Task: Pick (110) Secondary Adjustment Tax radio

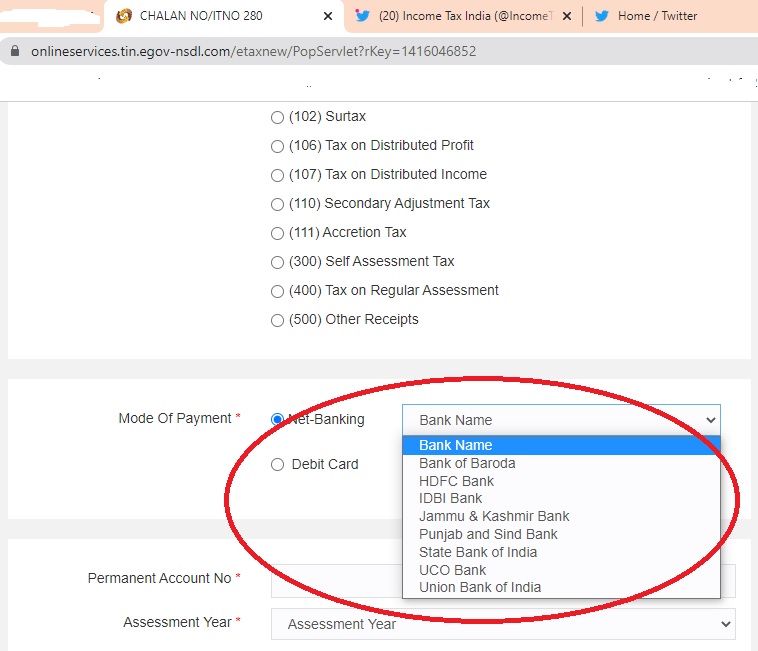Action: 277,204
